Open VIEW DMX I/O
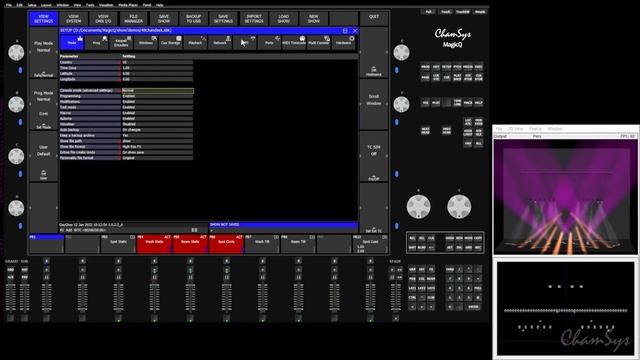The width and height of the screenshot is (640, 360). [103, 19]
